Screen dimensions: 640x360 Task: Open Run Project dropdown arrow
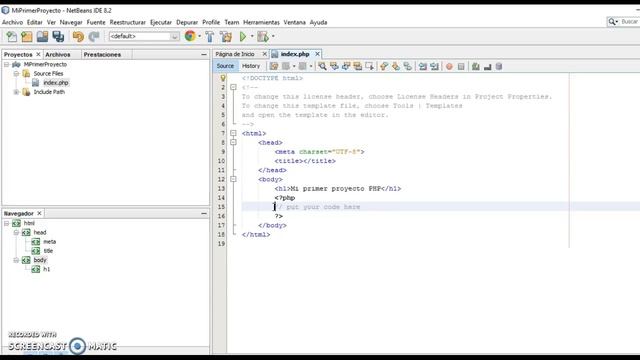coord(252,36)
